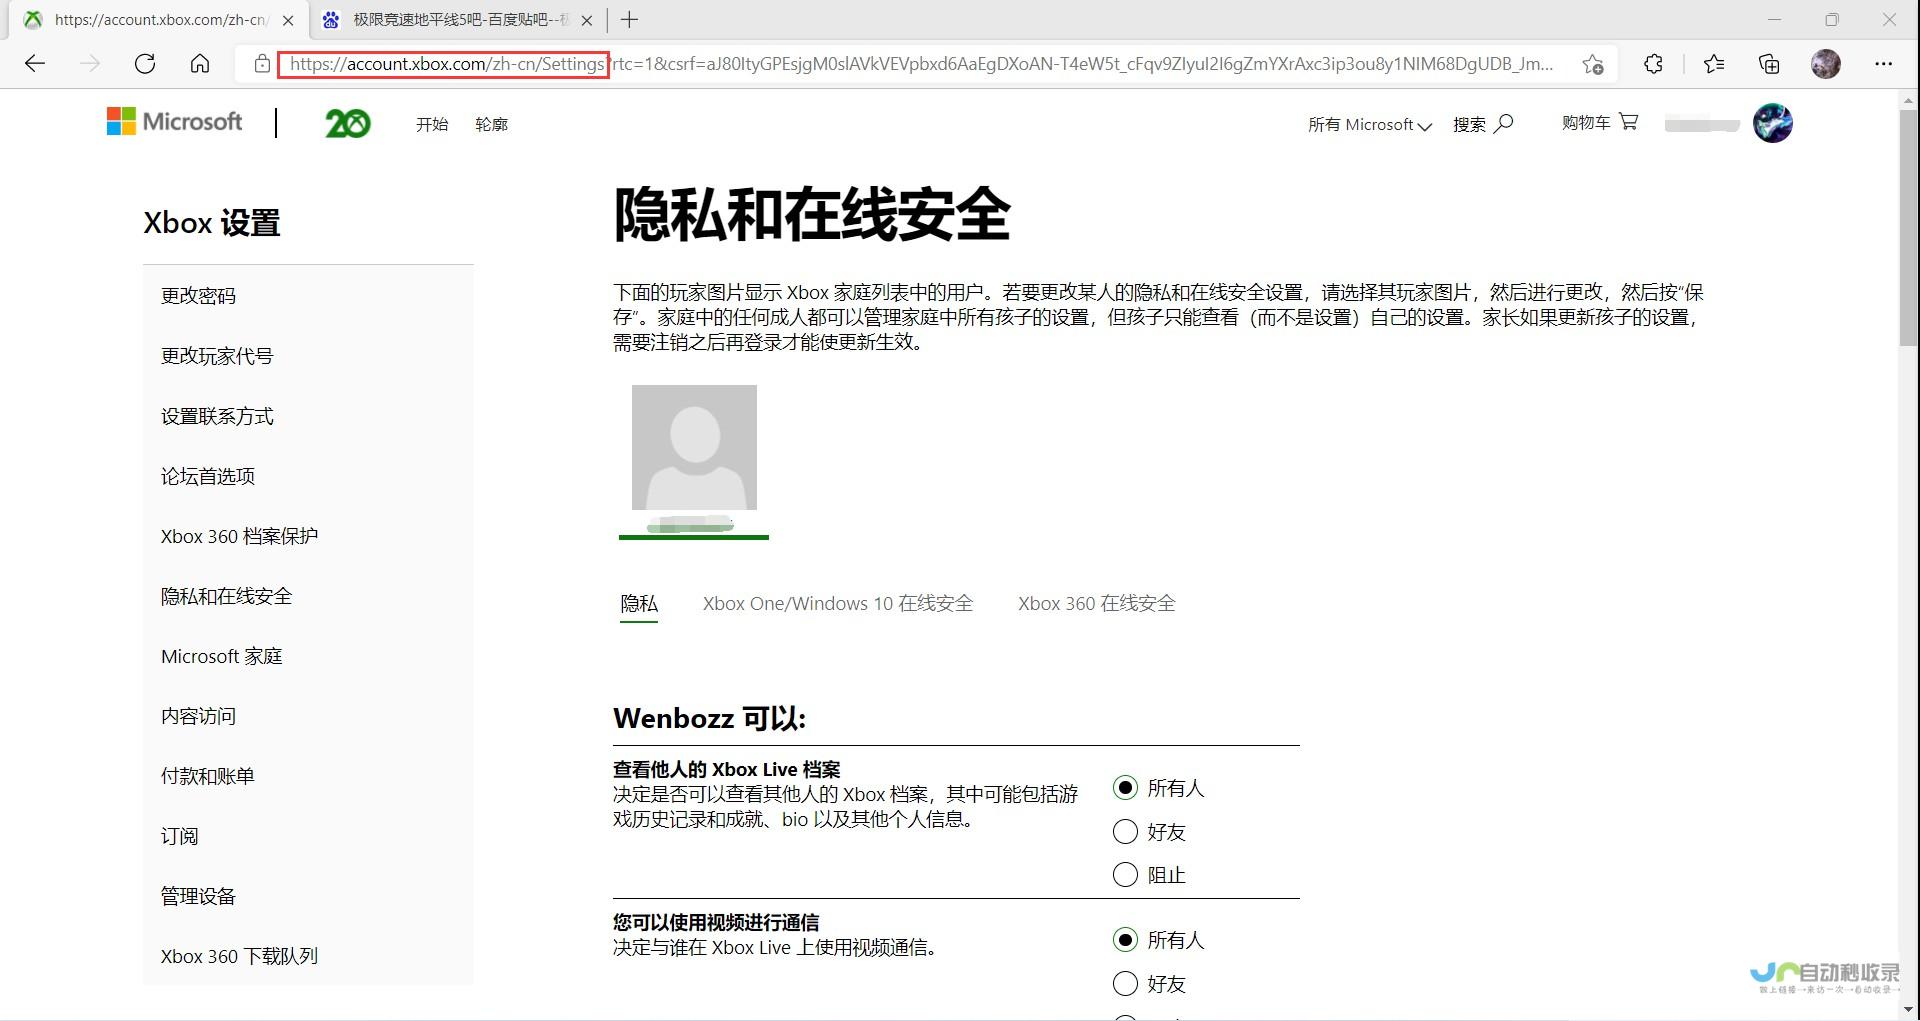Close the account.xbox.com tab
The width and height of the screenshot is (1920, 1021).
click(x=288, y=20)
